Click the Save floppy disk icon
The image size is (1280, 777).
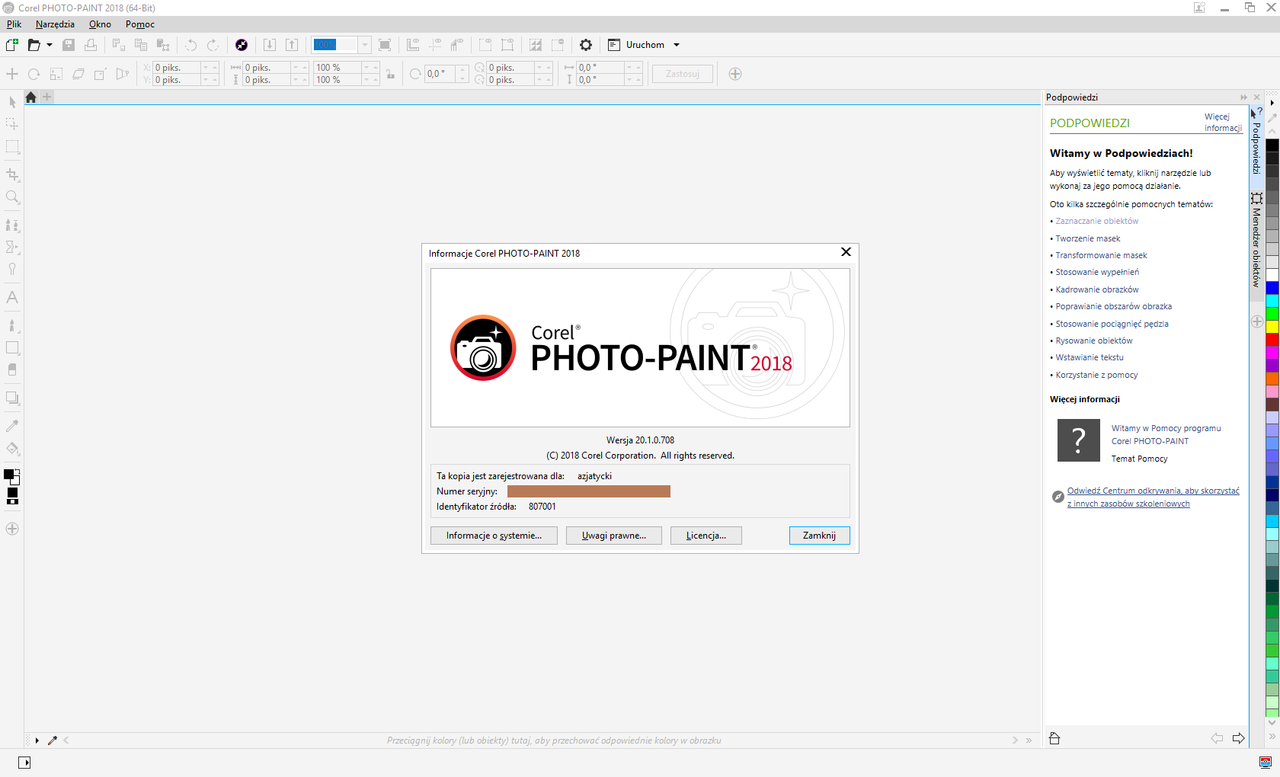pos(69,45)
